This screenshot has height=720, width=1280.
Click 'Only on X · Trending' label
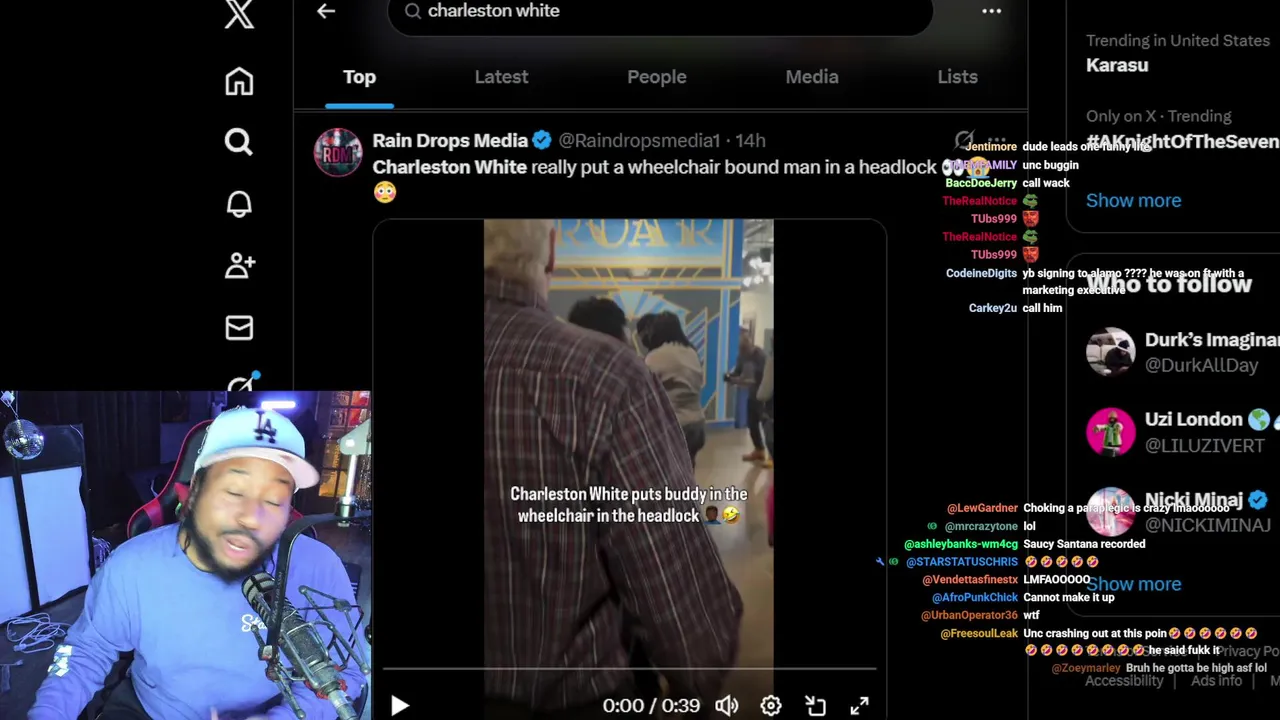pyautogui.click(x=1158, y=116)
